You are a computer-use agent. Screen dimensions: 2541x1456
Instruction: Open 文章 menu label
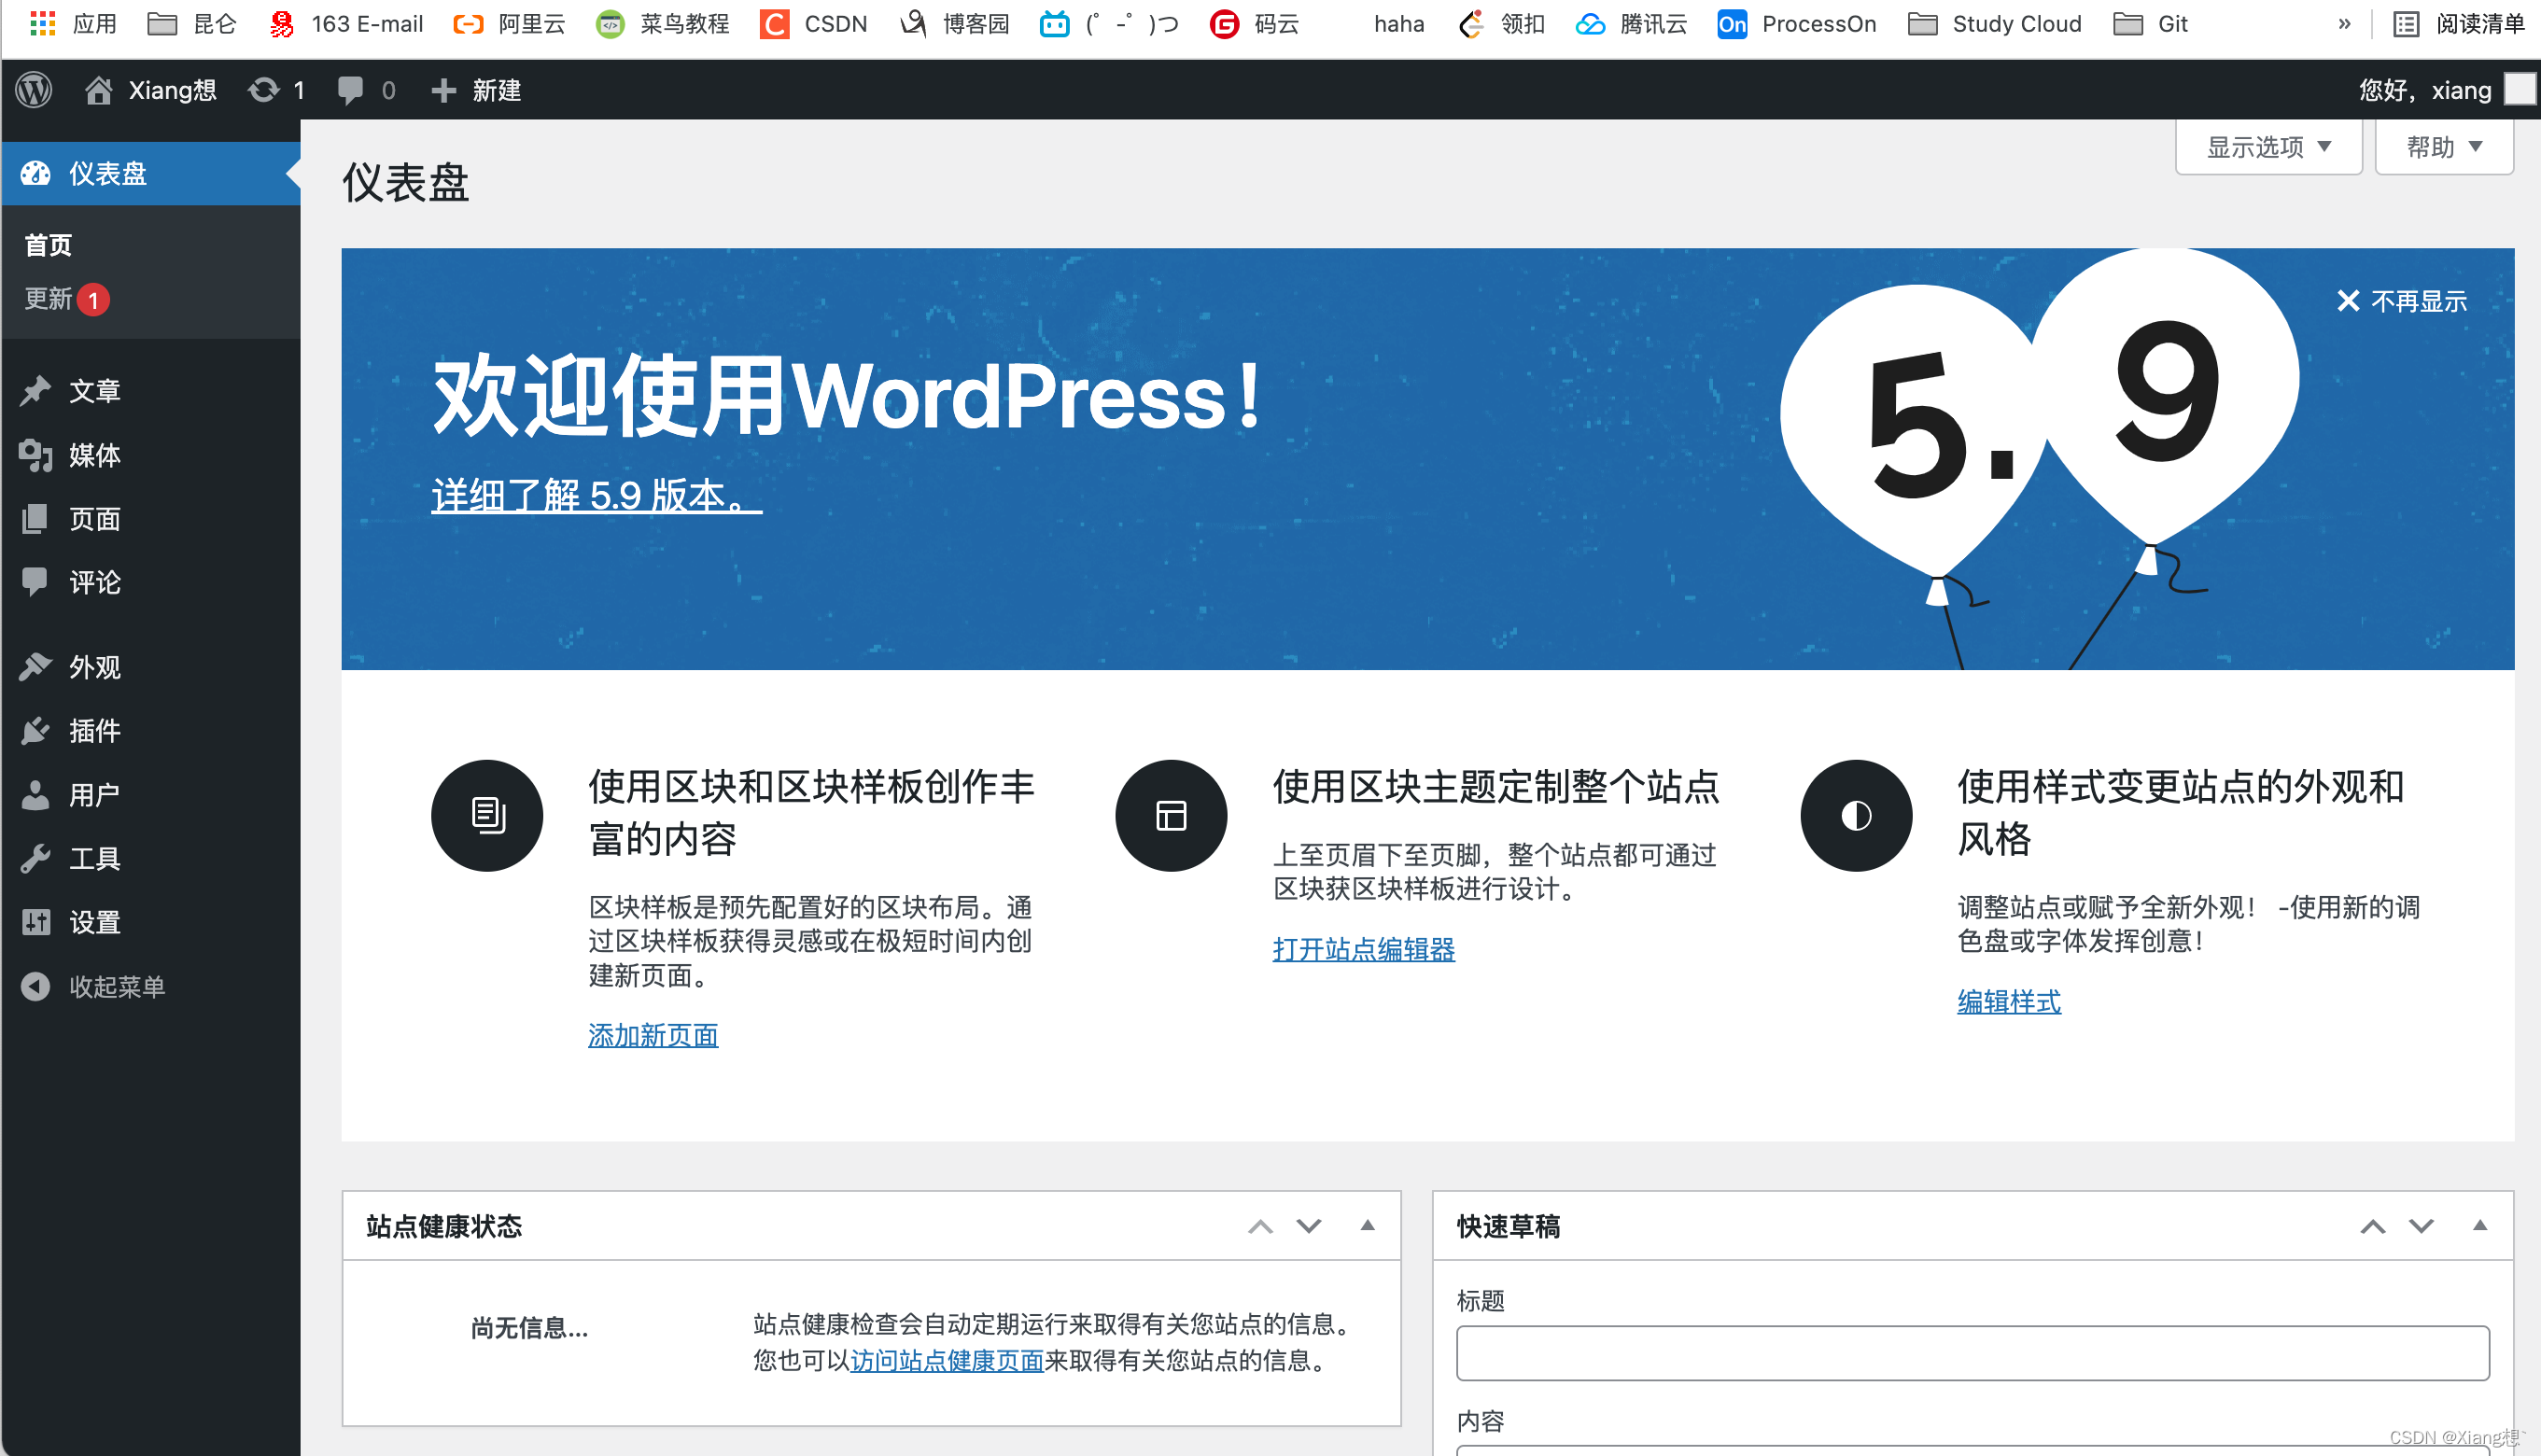point(95,390)
